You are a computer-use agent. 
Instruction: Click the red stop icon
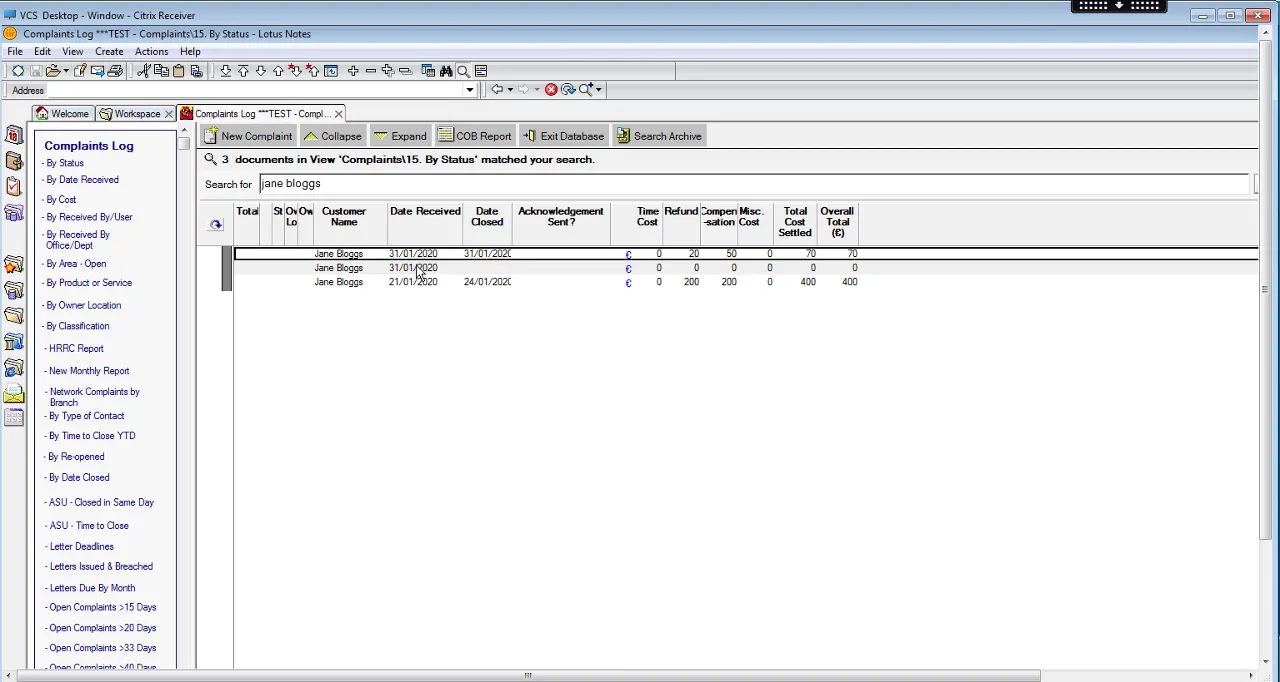551,90
